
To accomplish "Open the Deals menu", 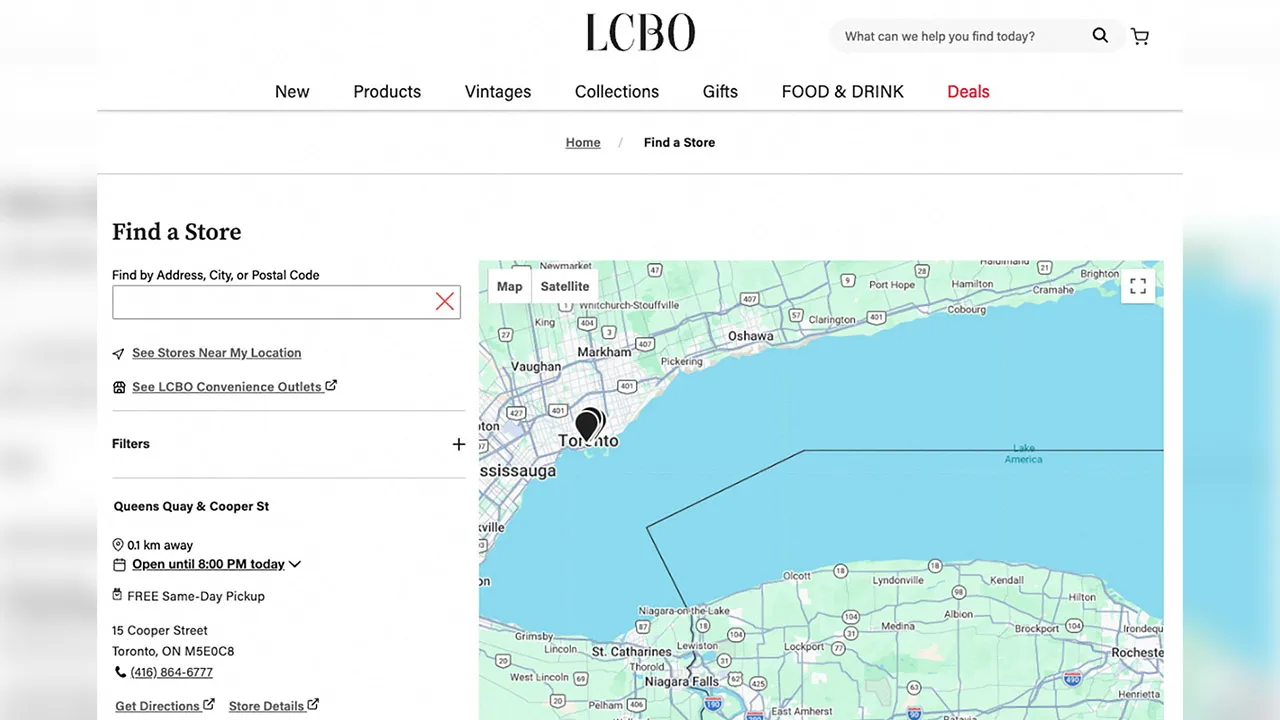I will point(968,91).
